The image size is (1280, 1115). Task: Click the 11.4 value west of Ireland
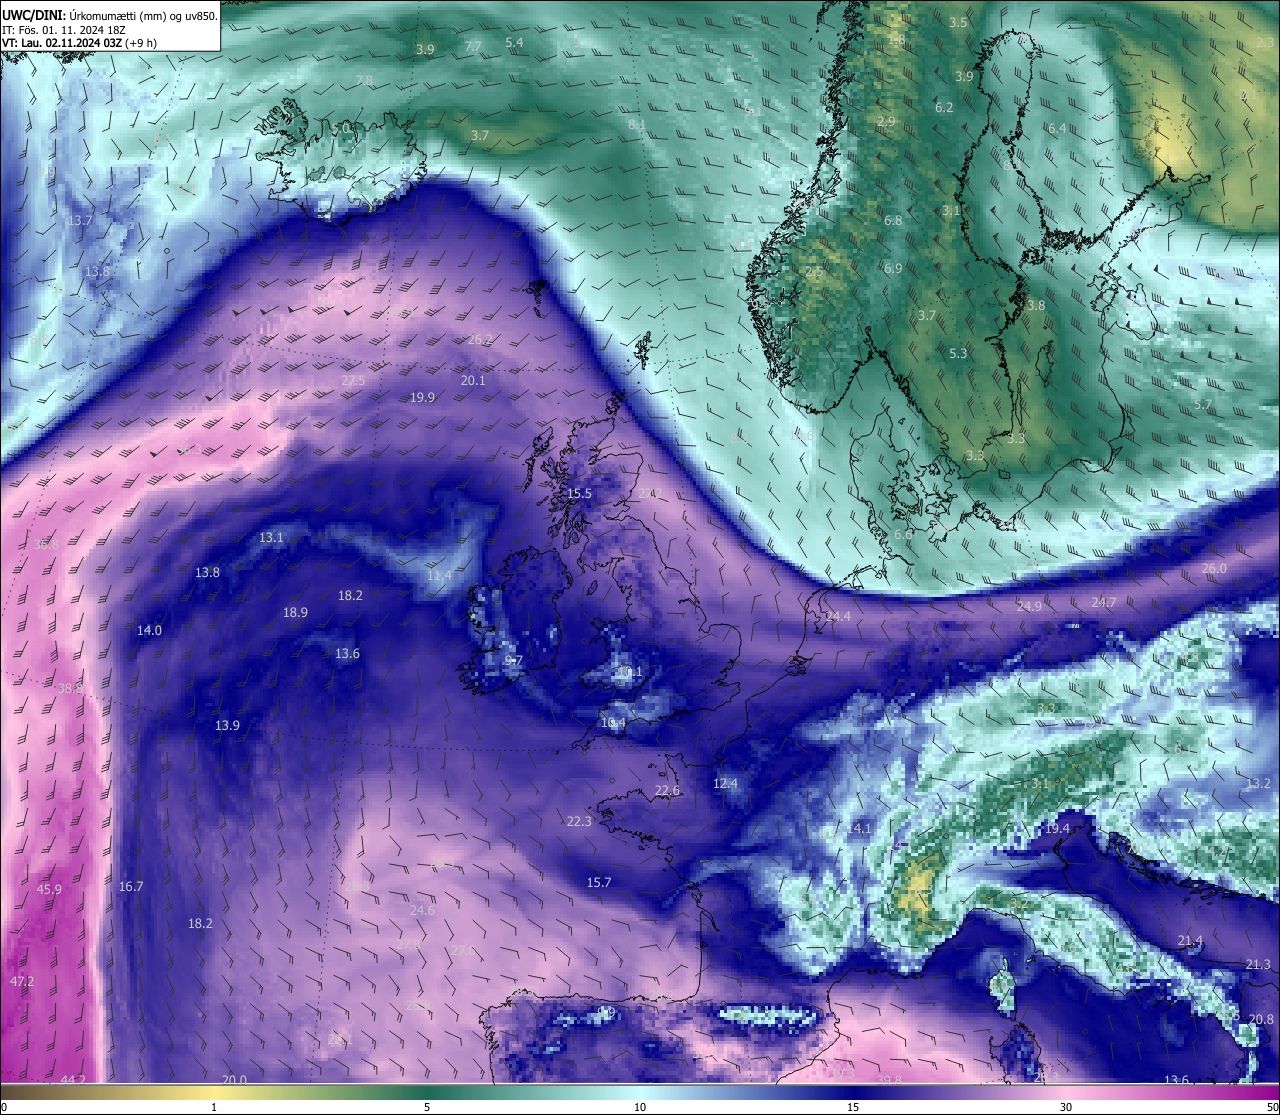[x=439, y=576]
